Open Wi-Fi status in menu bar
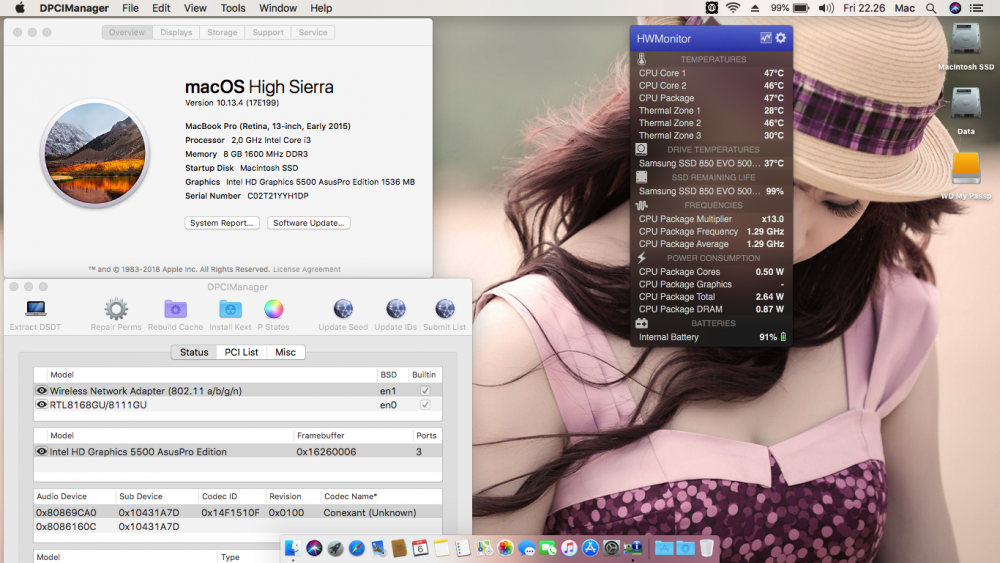1000x563 pixels. tap(733, 8)
